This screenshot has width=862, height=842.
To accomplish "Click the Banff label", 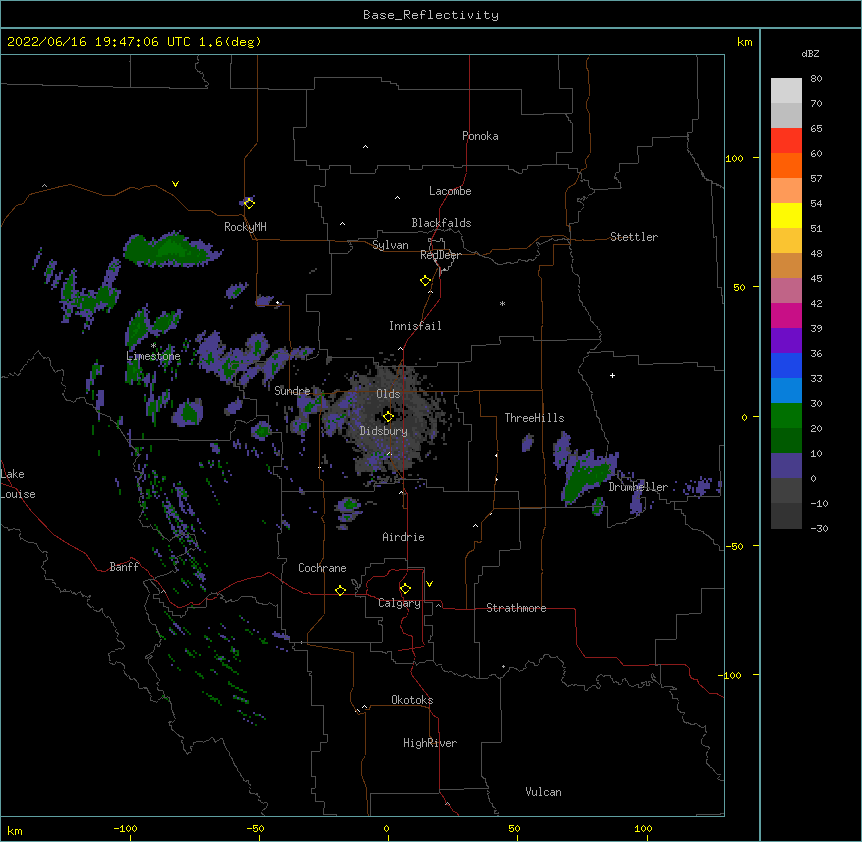I will [124, 567].
